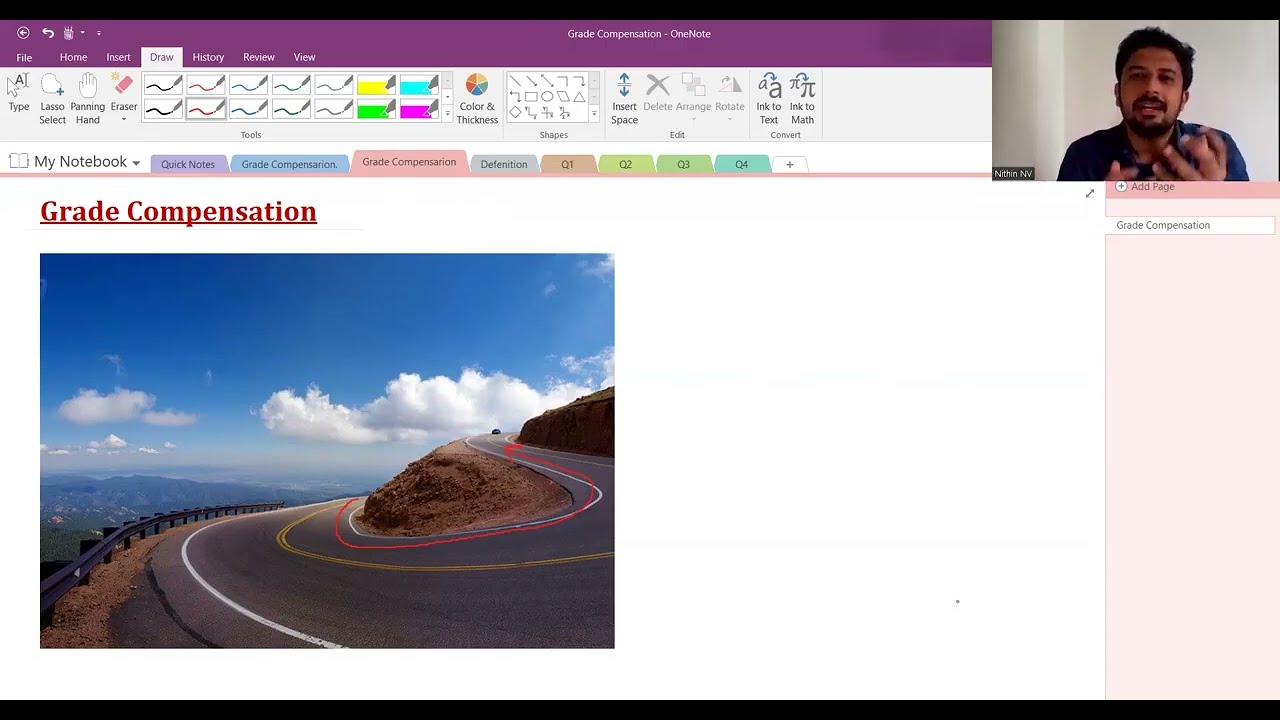The width and height of the screenshot is (1280, 720).
Task: Click the Delete button in Edit group
Action: (658, 93)
